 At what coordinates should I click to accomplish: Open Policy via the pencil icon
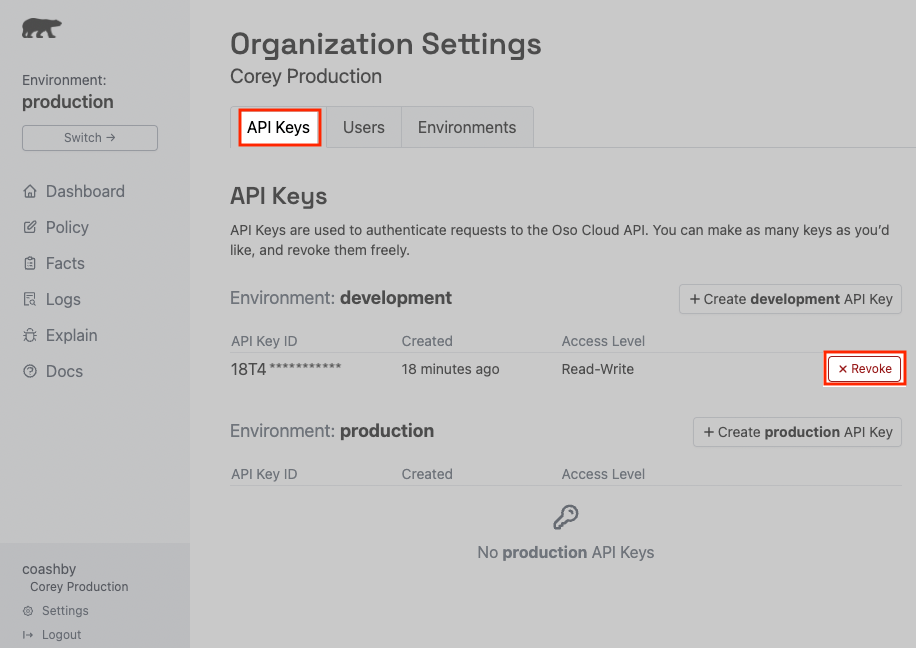point(29,227)
